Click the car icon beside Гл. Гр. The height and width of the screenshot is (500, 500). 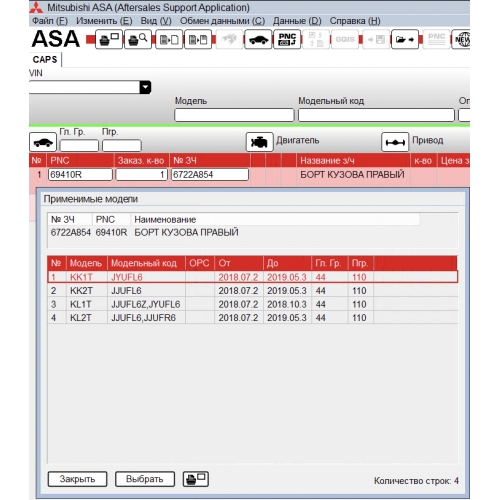(x=43, y=142)
